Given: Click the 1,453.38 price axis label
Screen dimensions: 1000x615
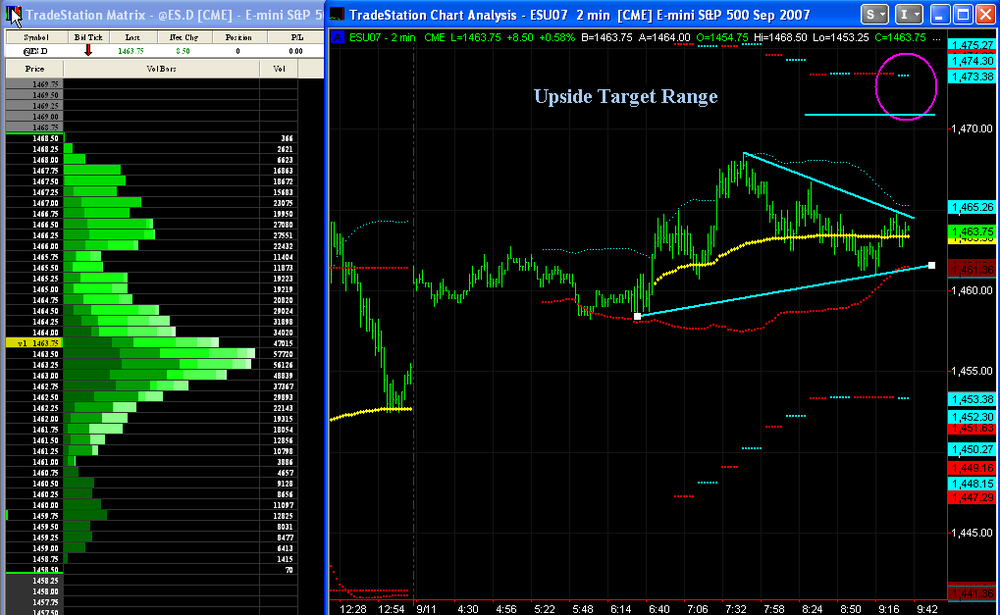Looking at the screenshot, I should (972, 399).
